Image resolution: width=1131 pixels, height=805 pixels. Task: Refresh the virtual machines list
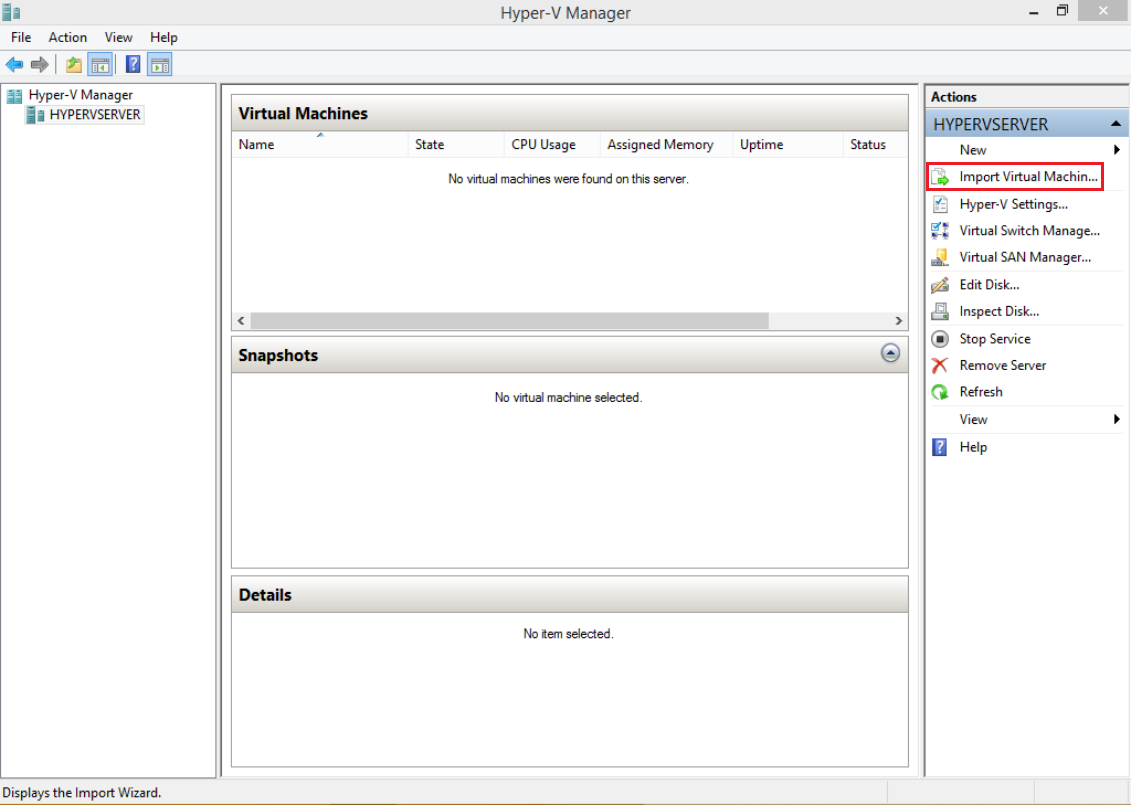(x=981, y=391)
